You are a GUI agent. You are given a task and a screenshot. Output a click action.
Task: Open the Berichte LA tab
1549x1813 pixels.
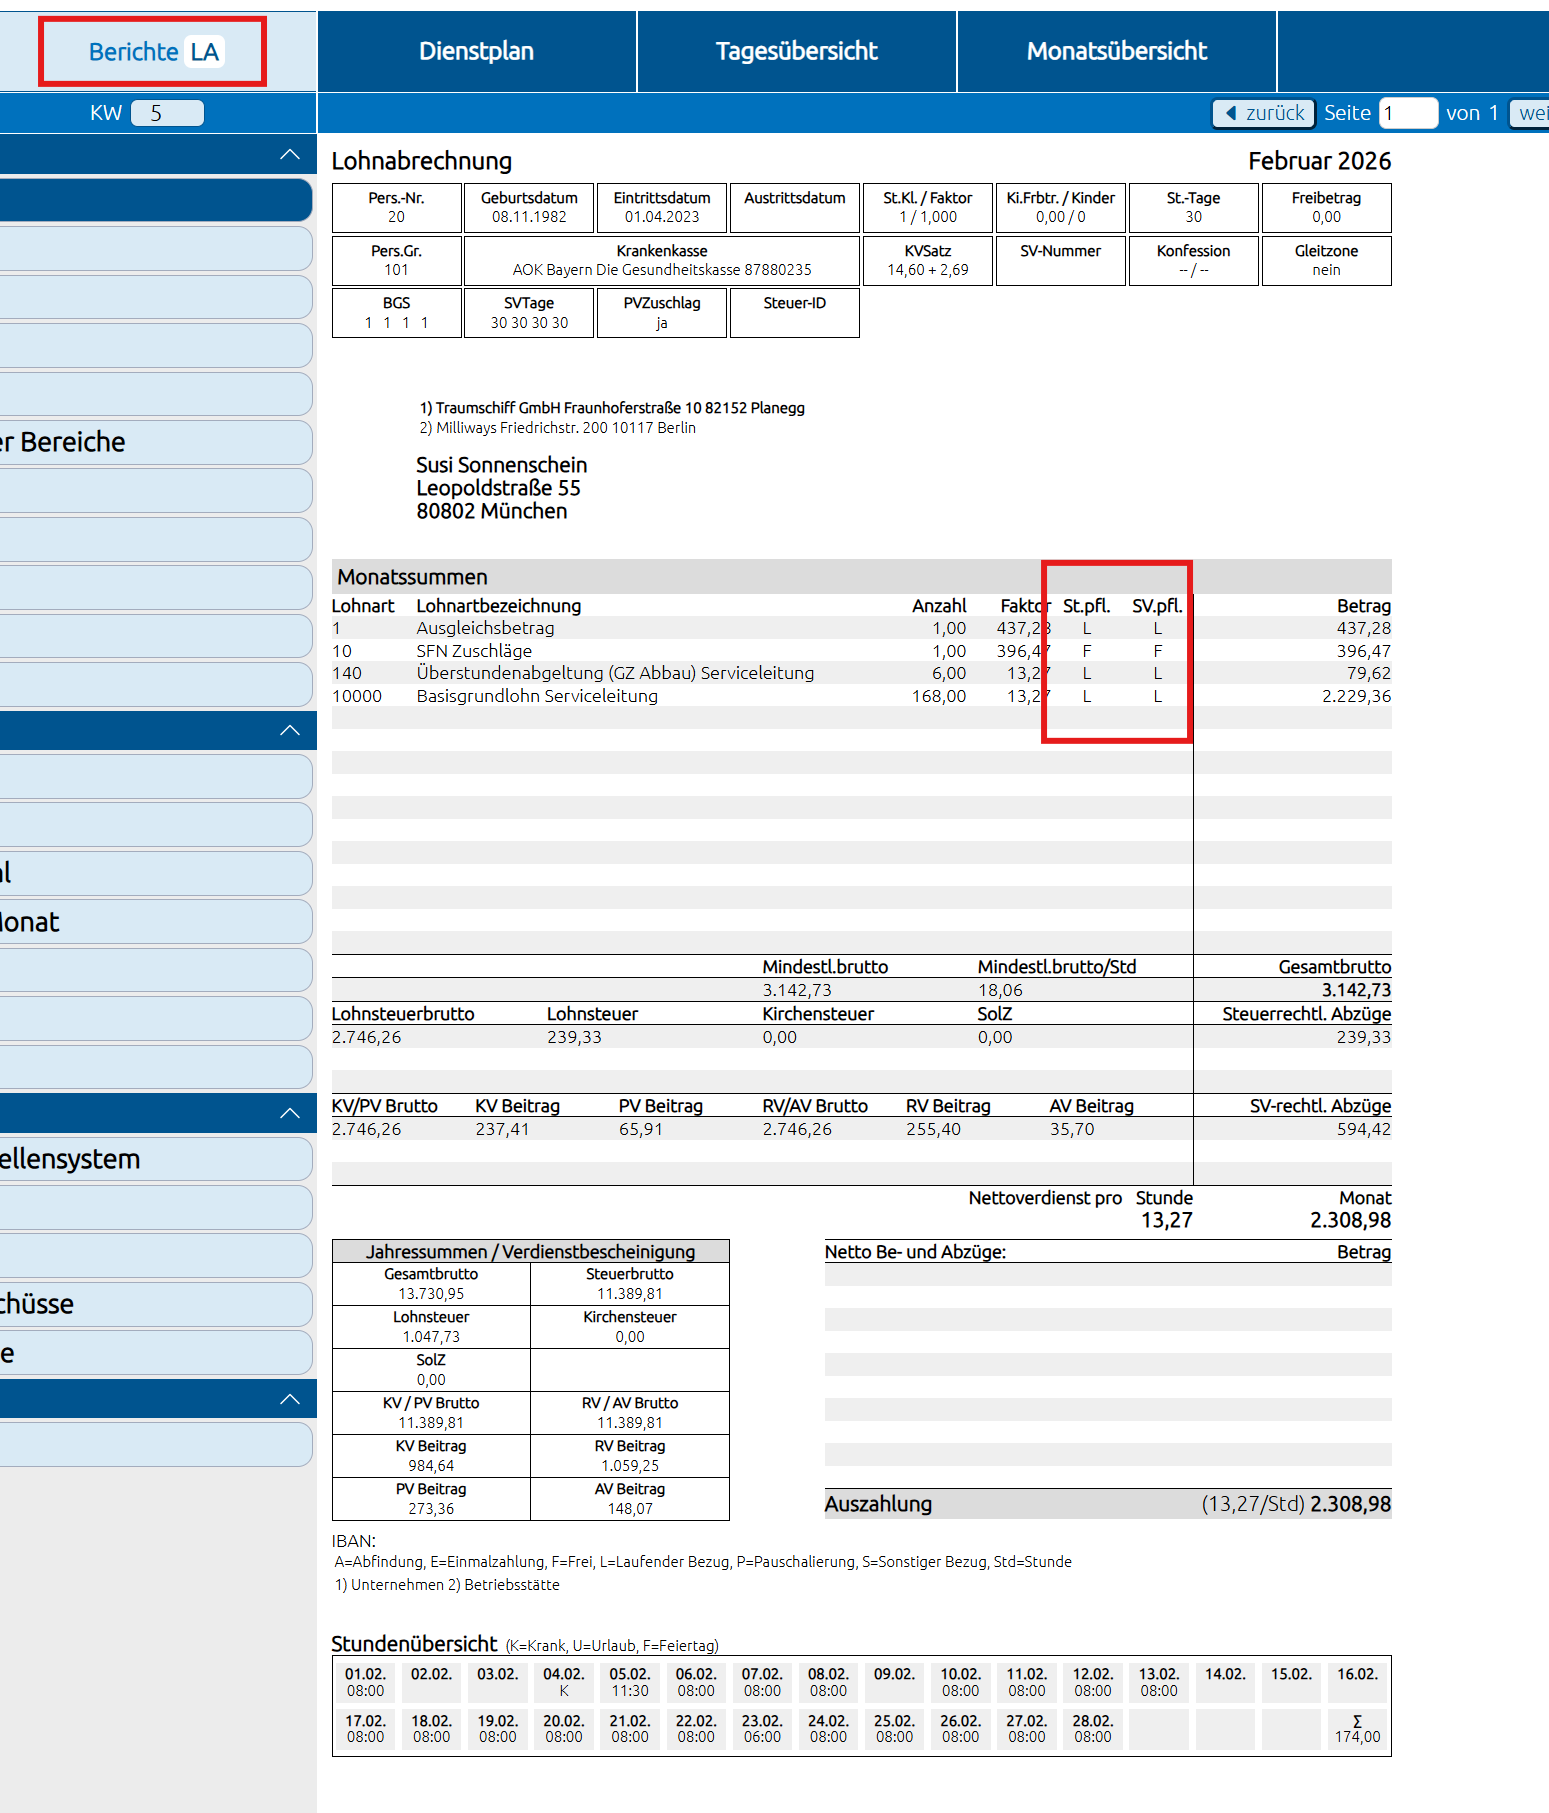153,52
